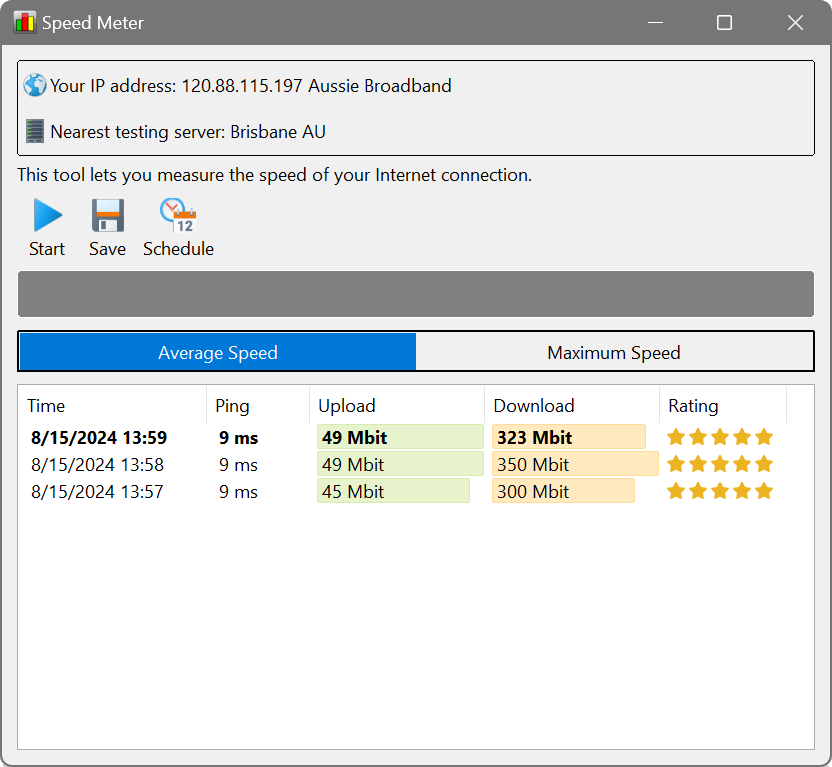Click the 350 Mbit download value
The width and height of the screenshot is (832, 767).
(533, 464)
